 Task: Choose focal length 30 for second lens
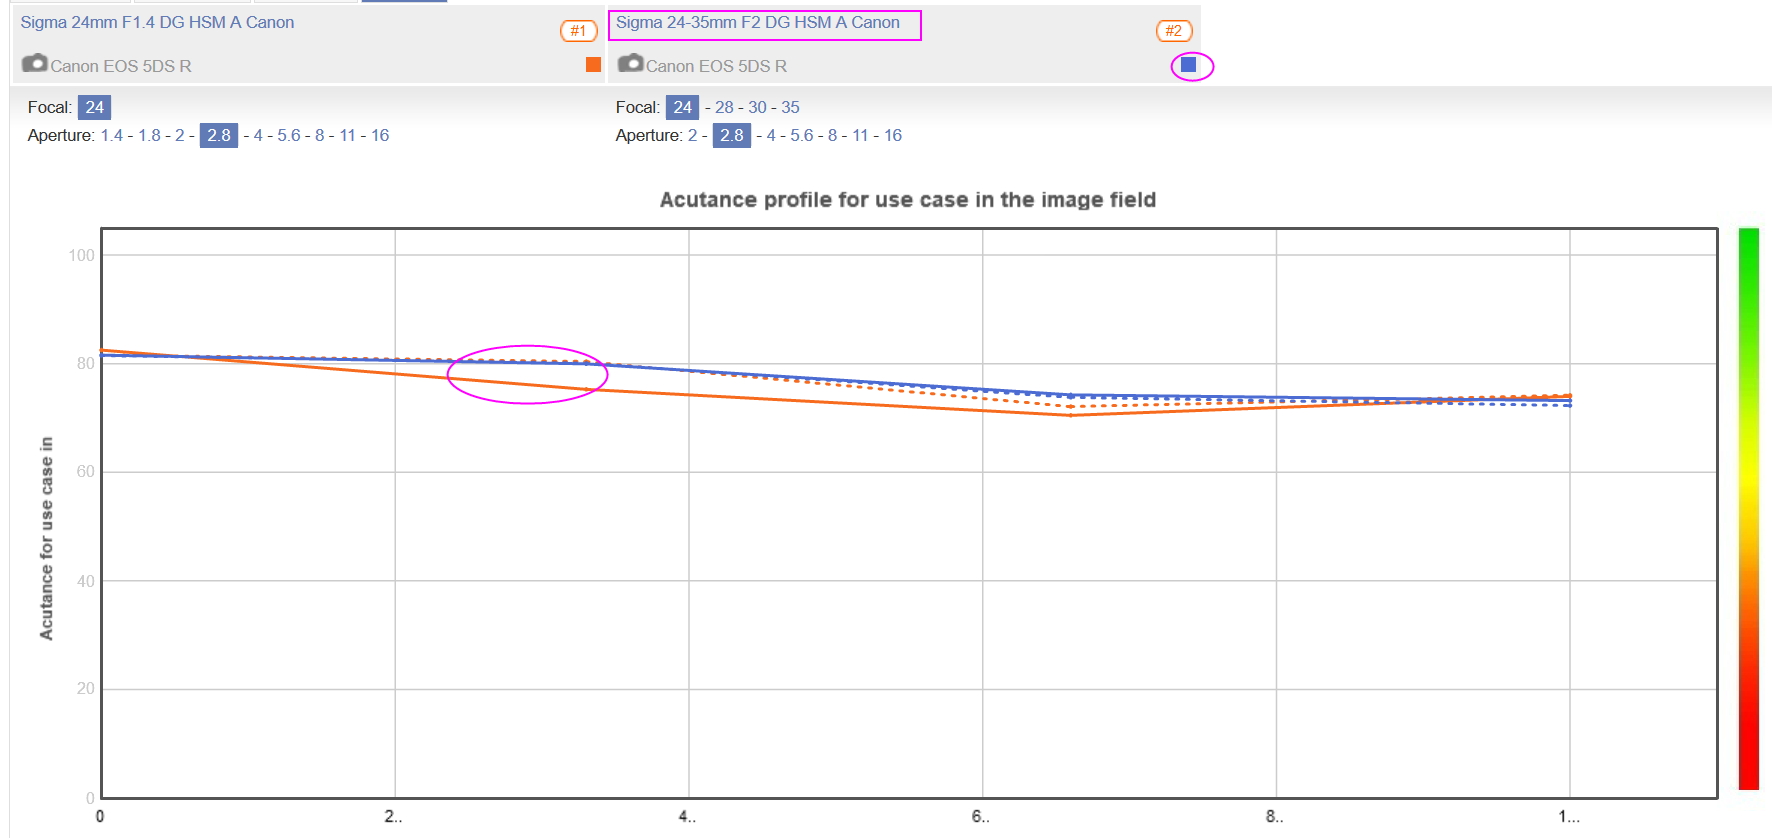[757, 107]
